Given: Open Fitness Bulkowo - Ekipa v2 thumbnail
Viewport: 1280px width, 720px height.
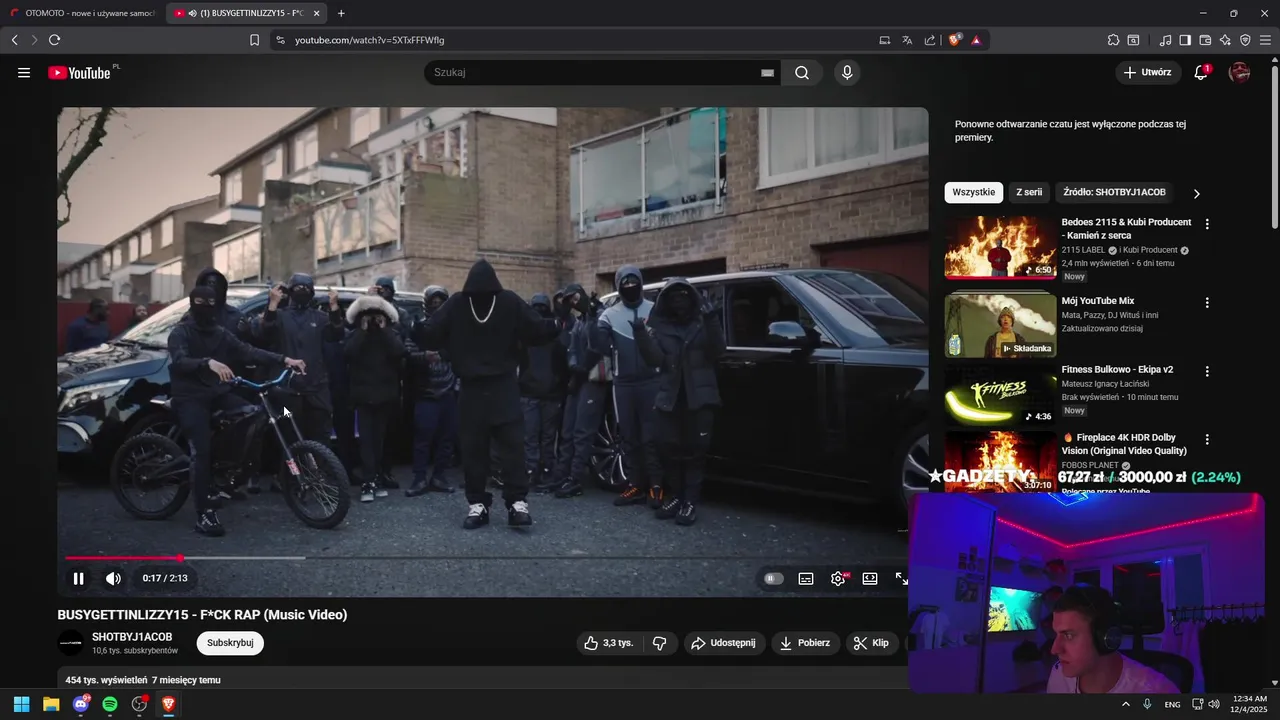Looking at the screenshot, I should click(1000, 394).
